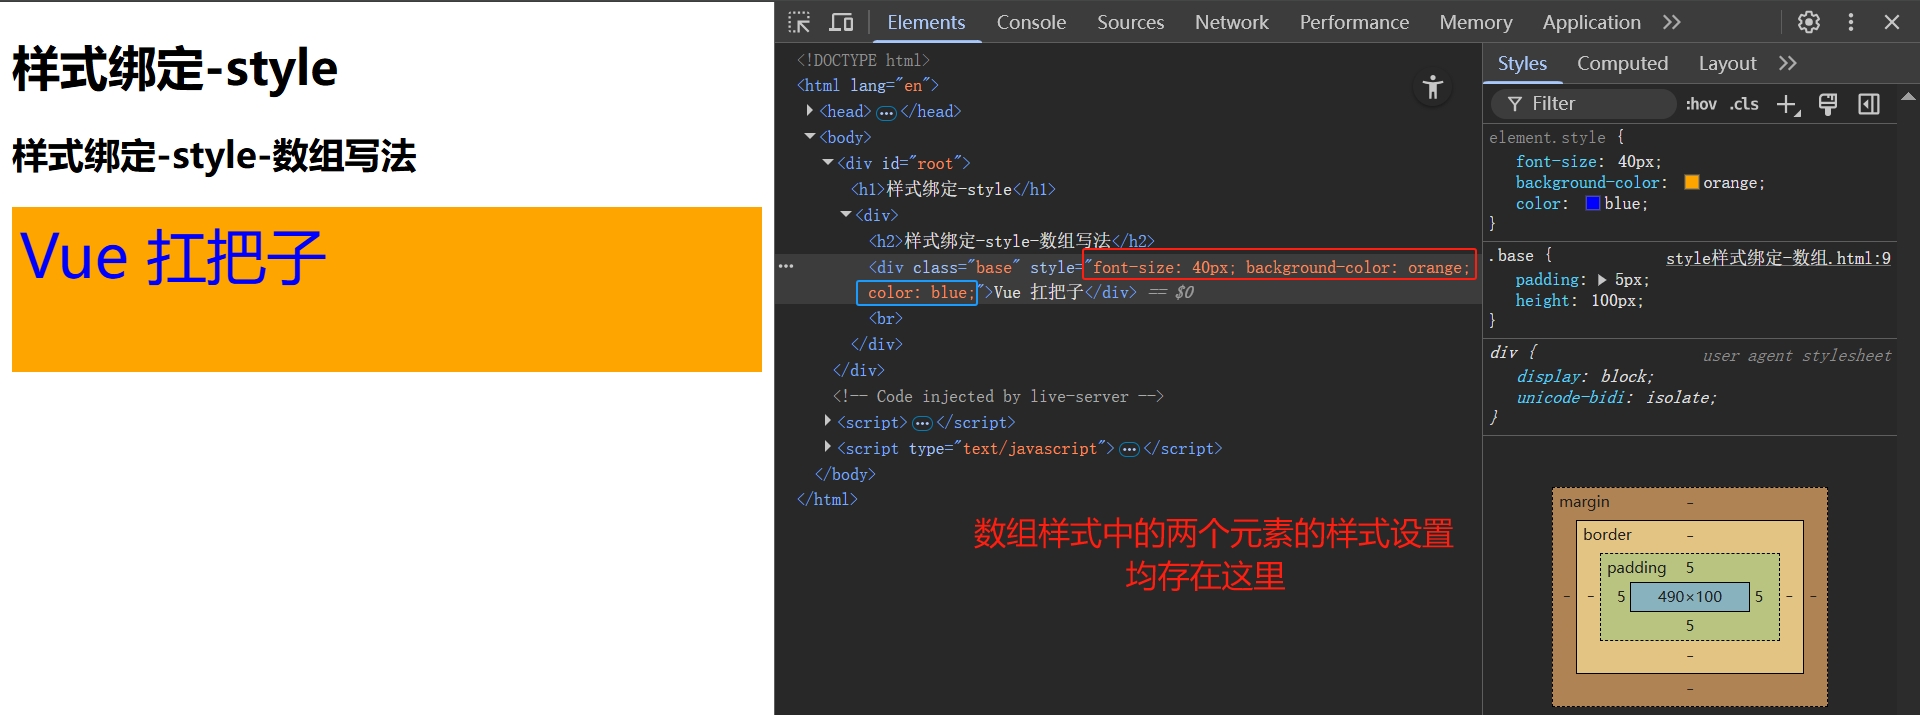The height and width of the screenshot is (715, 1920).
Task: Show more DevTools tabs chevron
Action: pos(1672,22)
